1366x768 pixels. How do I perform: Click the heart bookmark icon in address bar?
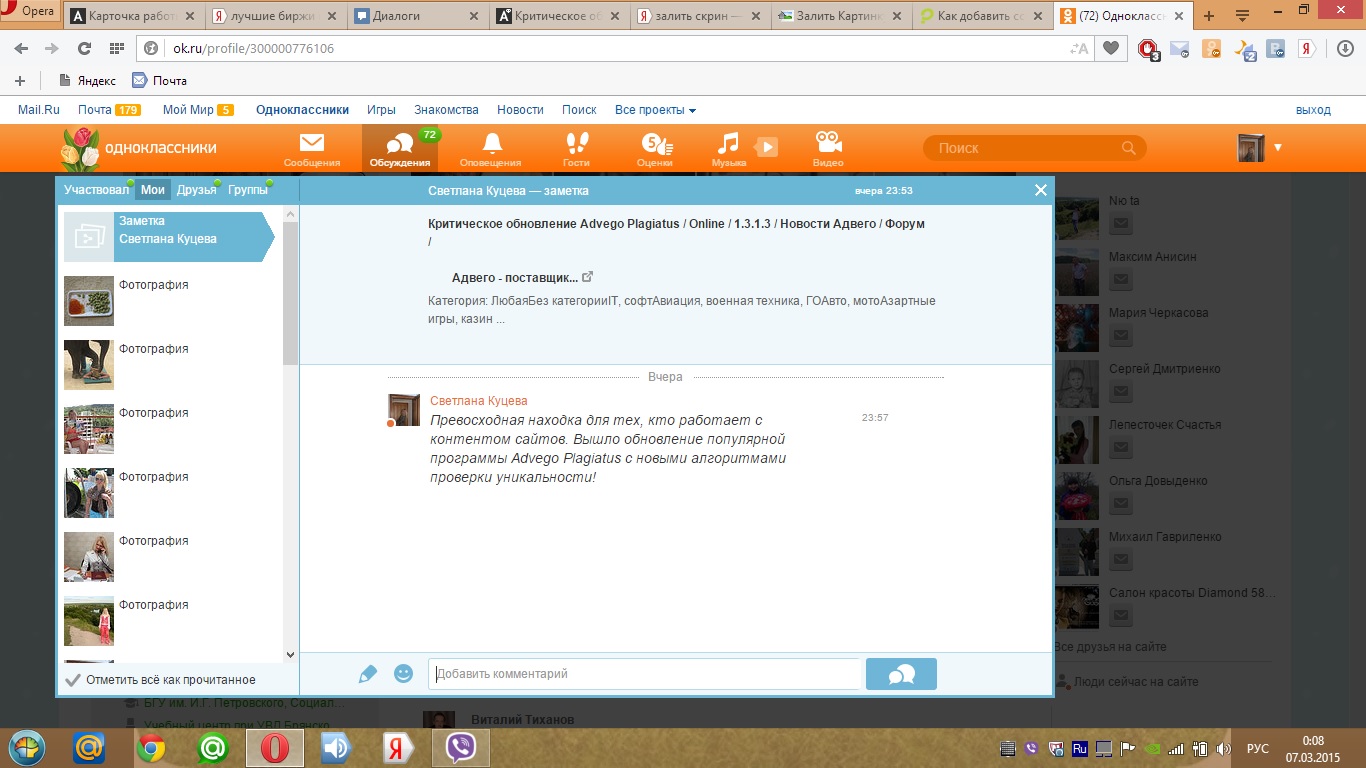point(1111,48)
